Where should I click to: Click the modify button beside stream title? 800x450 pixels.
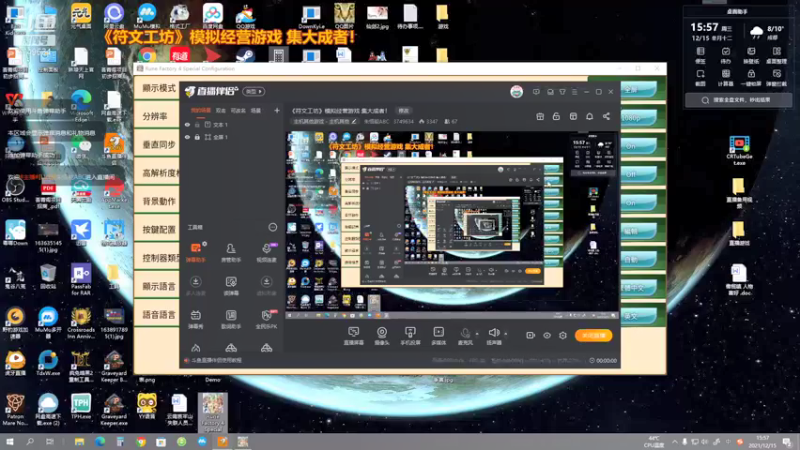404,110
